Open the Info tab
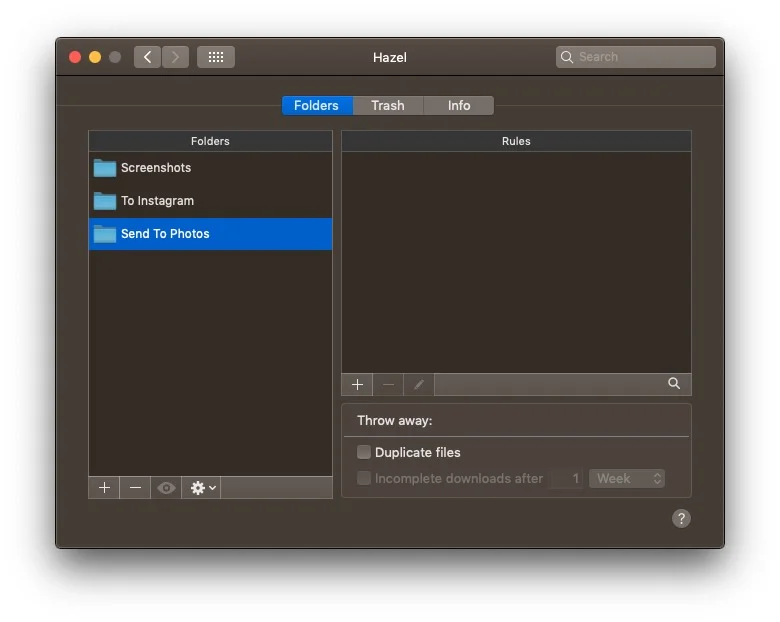 [459, 105]
